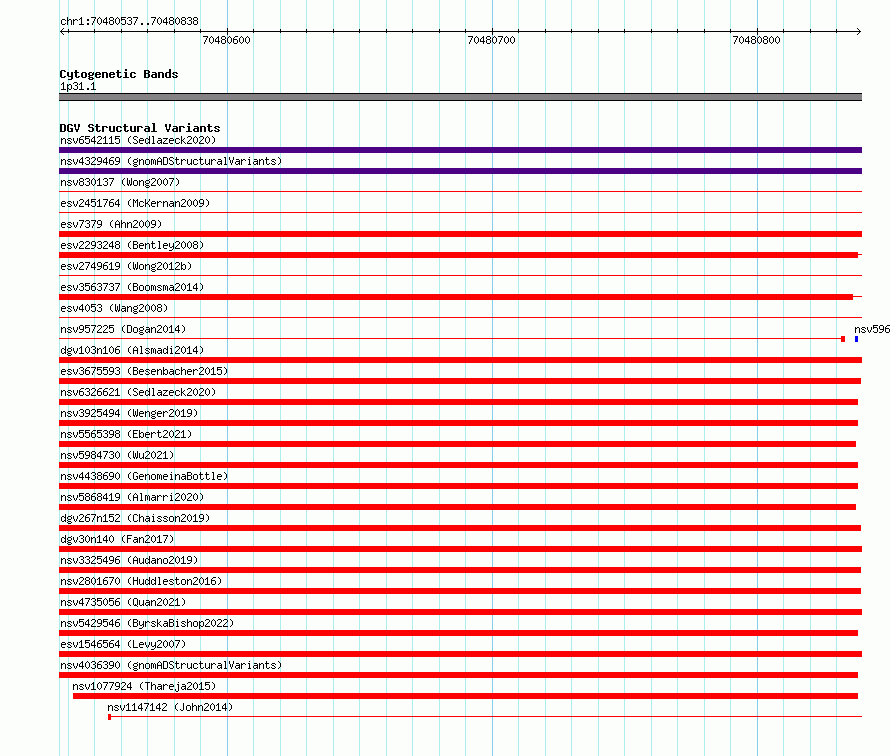The image size is (890, 756).
Task: Open variant nsv830137 (Wong2007)
Action: 120,182
